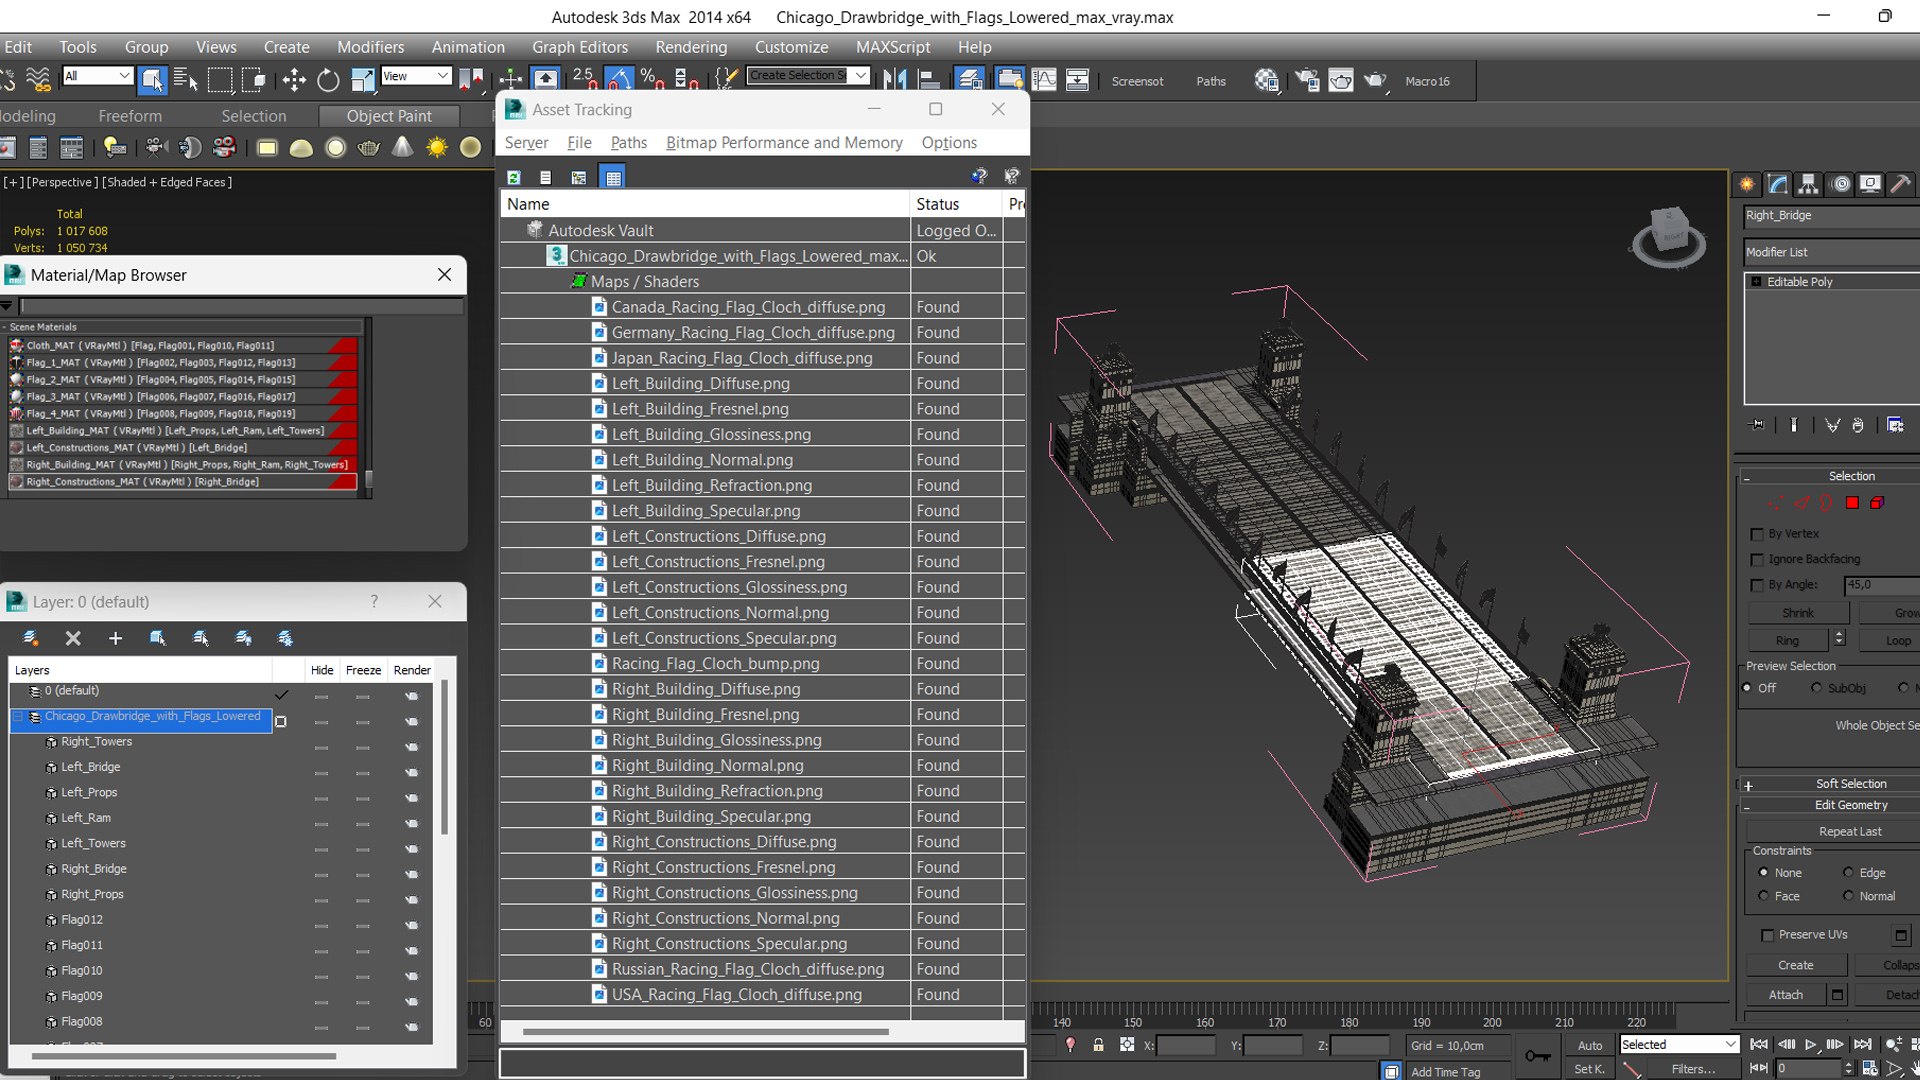Click the Hierarchy panel tab icon
This screenshot has width=1920, height=1080.
(1807, 184)
